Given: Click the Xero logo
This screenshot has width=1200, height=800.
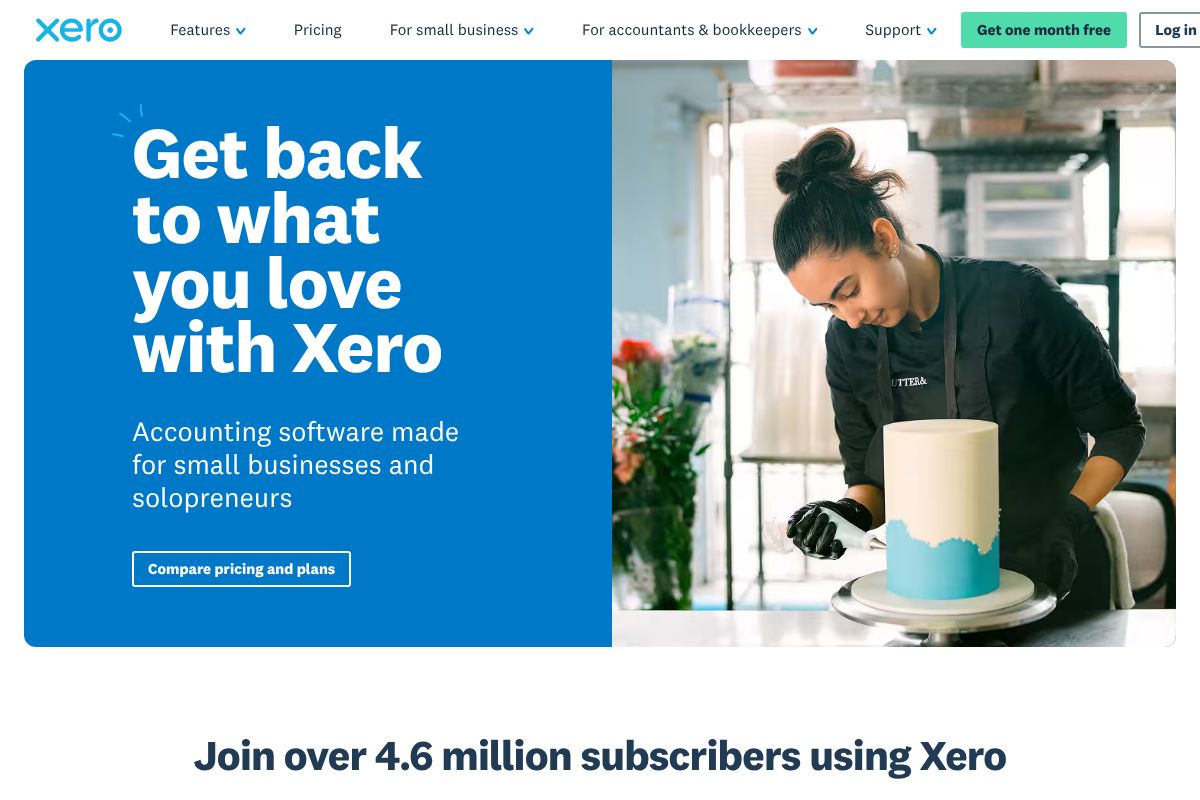Looking at the screenshot, I should [78, 30].
